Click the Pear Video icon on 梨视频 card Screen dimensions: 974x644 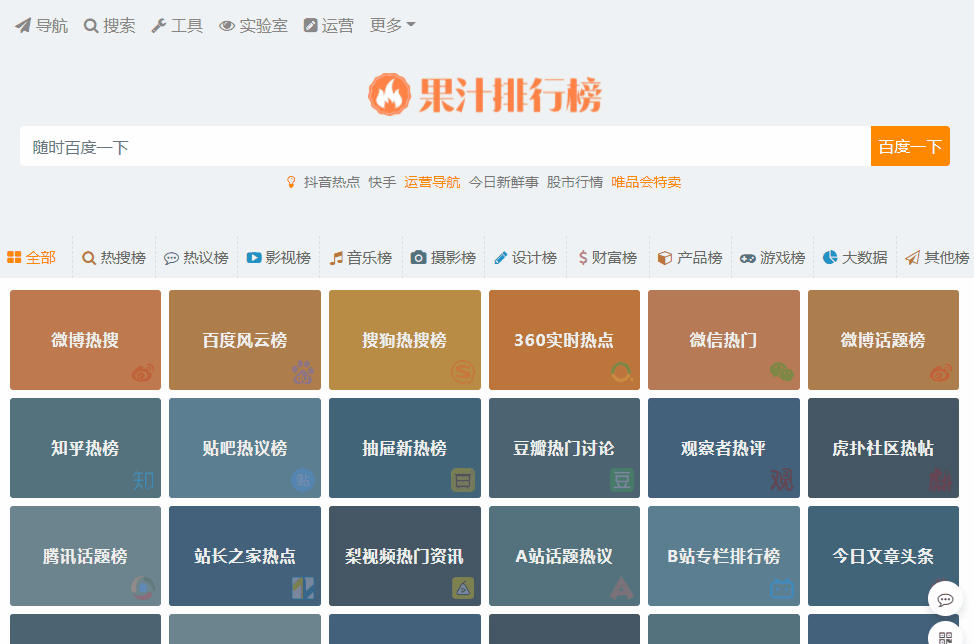[x=463, y=588]
